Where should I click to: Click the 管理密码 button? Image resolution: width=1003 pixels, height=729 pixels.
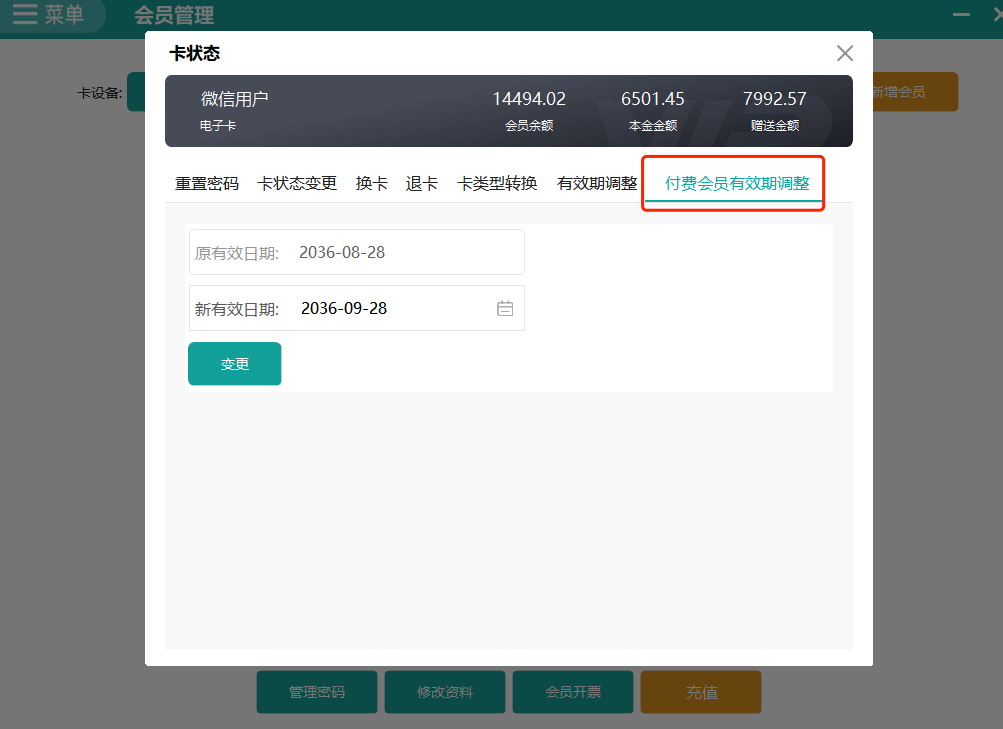pyautogui.click(x=316, y=691)
